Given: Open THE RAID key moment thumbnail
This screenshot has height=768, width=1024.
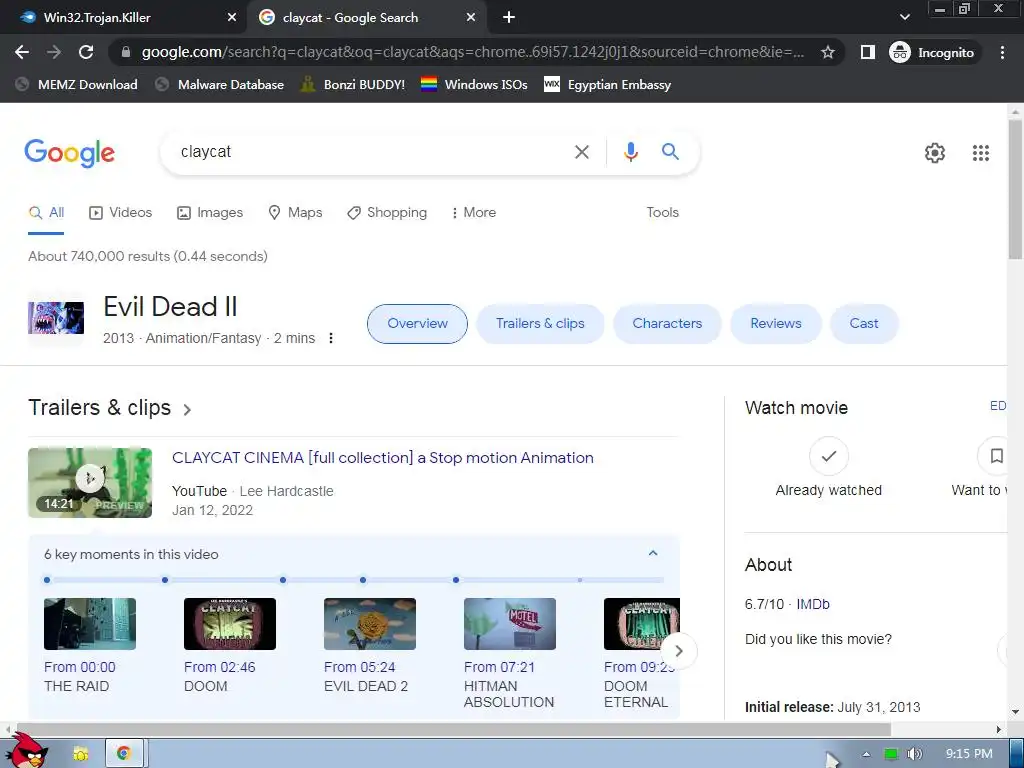Looking at the screenshot, I should (x=90, y=624).
